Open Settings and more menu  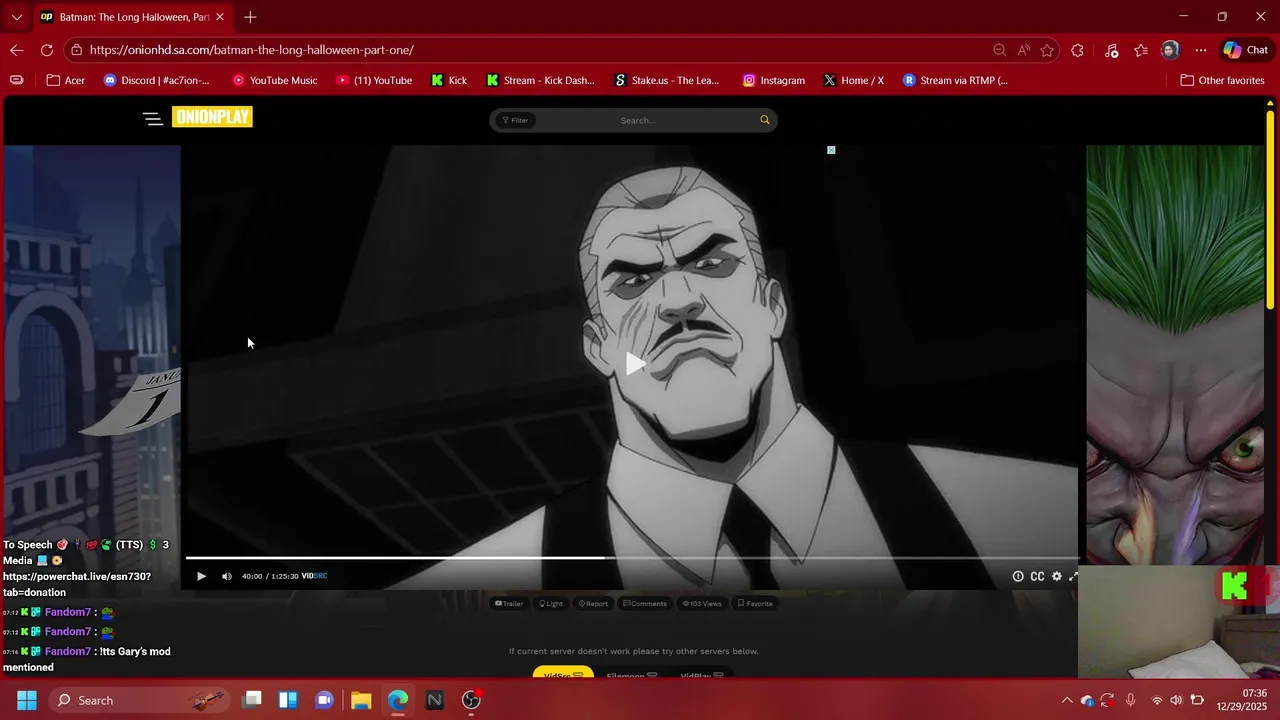tap(1201, 50)
